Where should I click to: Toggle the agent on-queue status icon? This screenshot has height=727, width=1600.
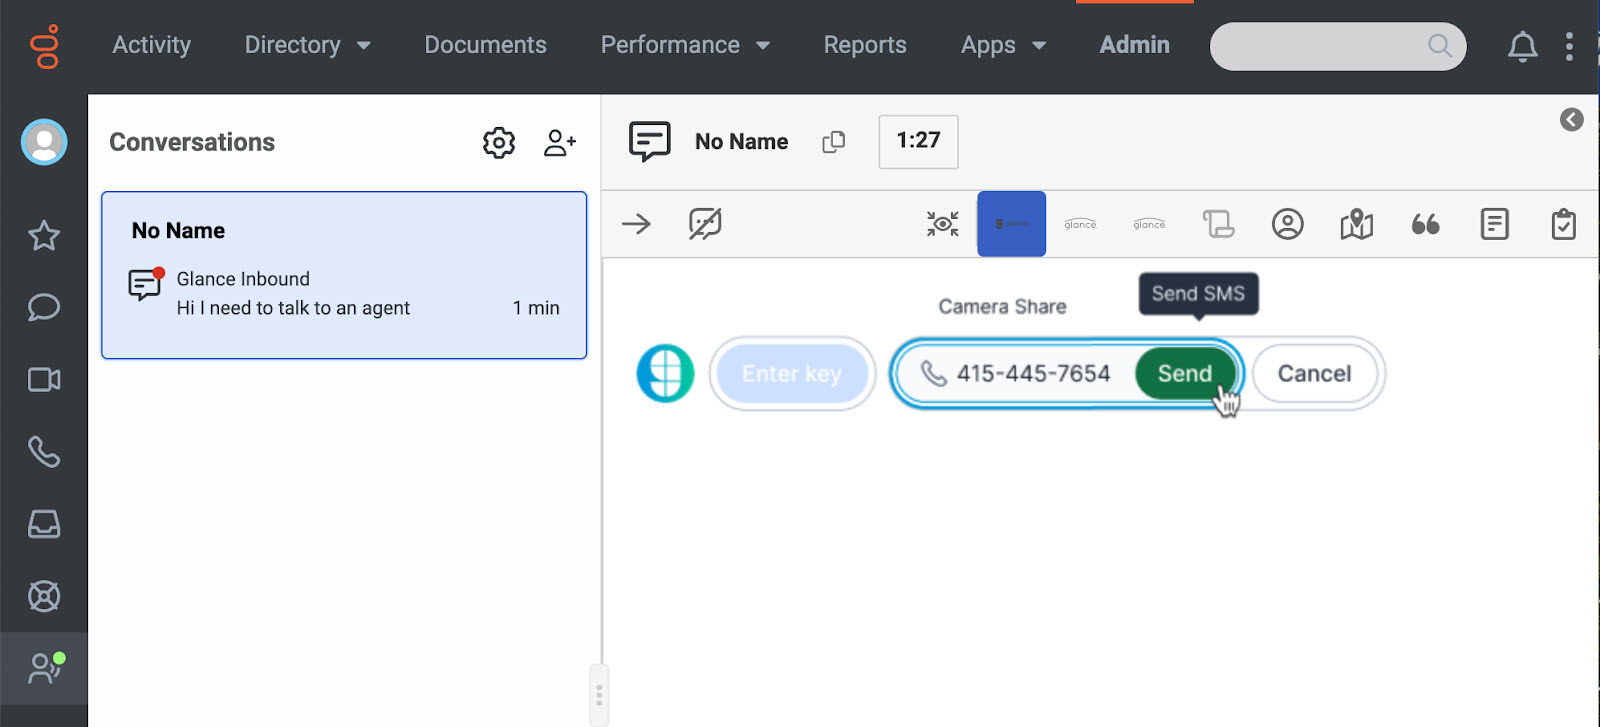tap(44, 667)
